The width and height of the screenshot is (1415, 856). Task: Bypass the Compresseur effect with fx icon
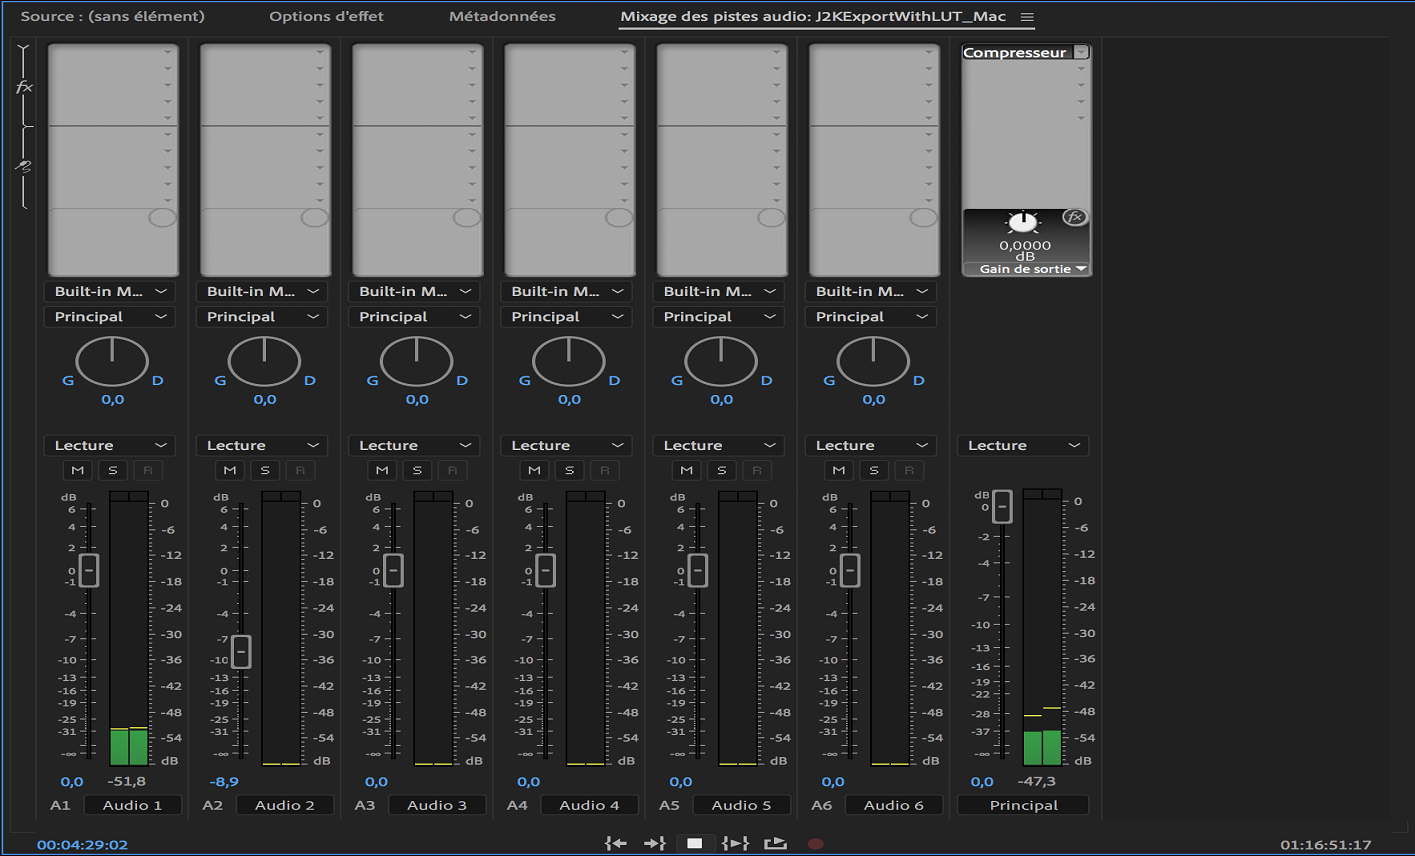coord(1074,217)
